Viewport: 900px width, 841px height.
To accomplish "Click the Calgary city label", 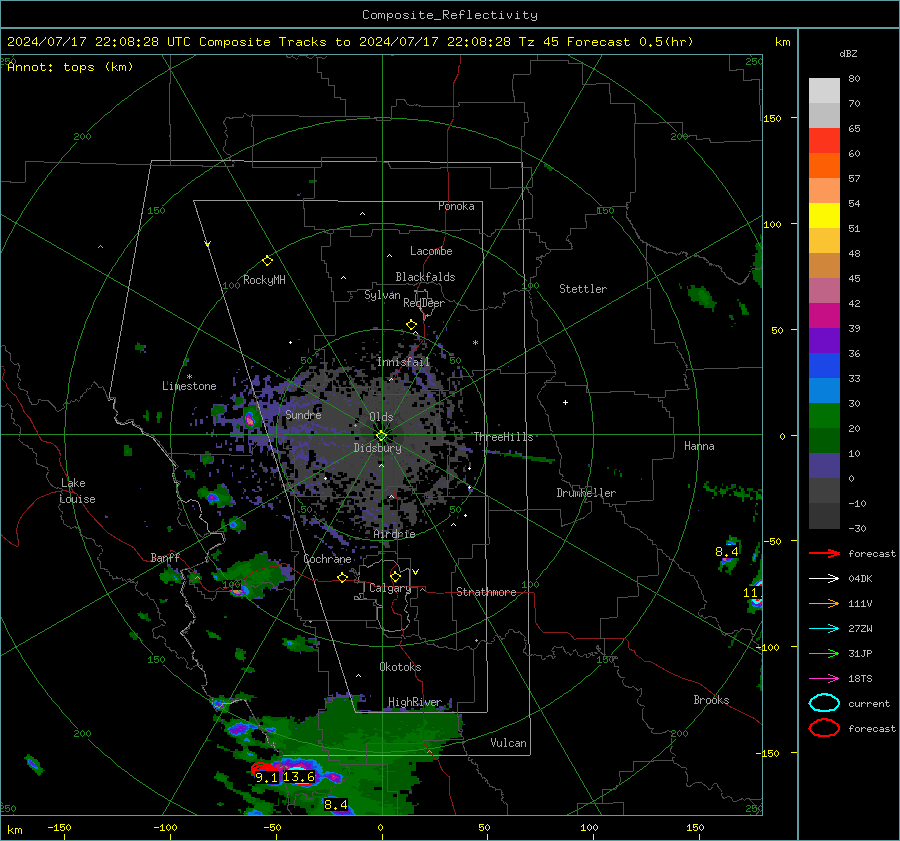I will (x=390, y=588).
